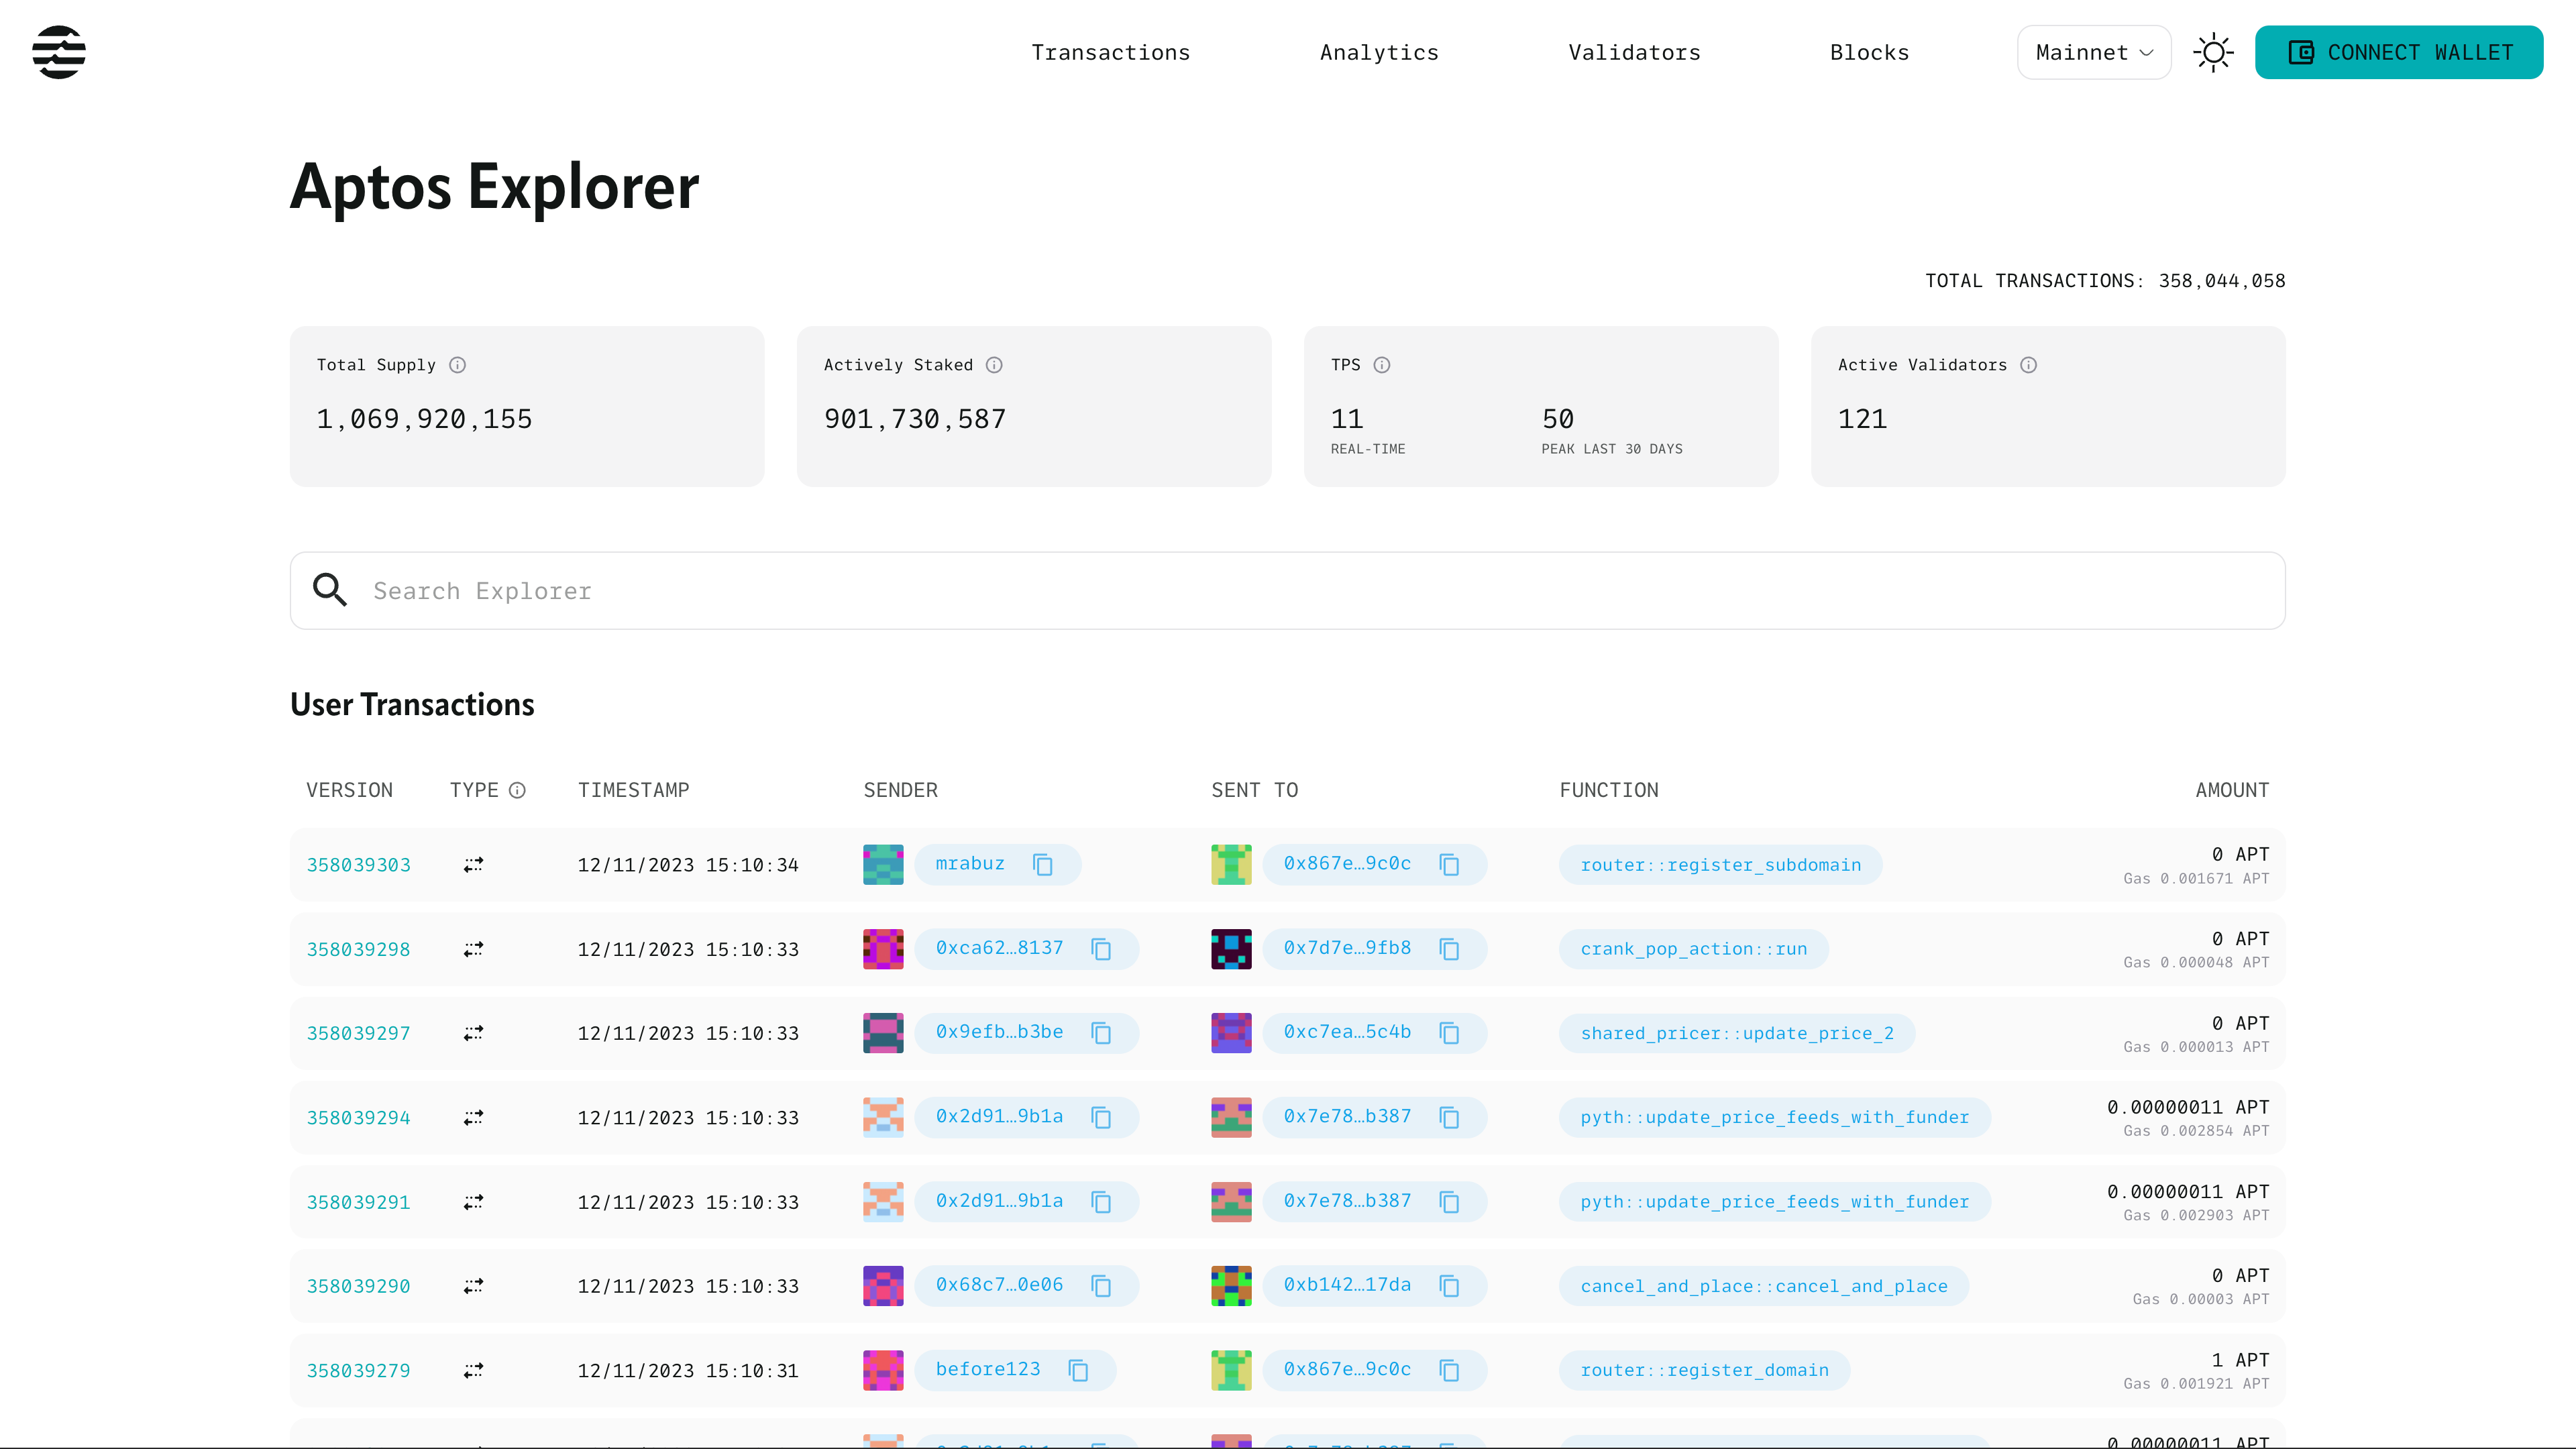Image resolution: width=2576 pixels, height=1449 pixels.
Task: Go to the Validators page
Action: click(1634, 52)
